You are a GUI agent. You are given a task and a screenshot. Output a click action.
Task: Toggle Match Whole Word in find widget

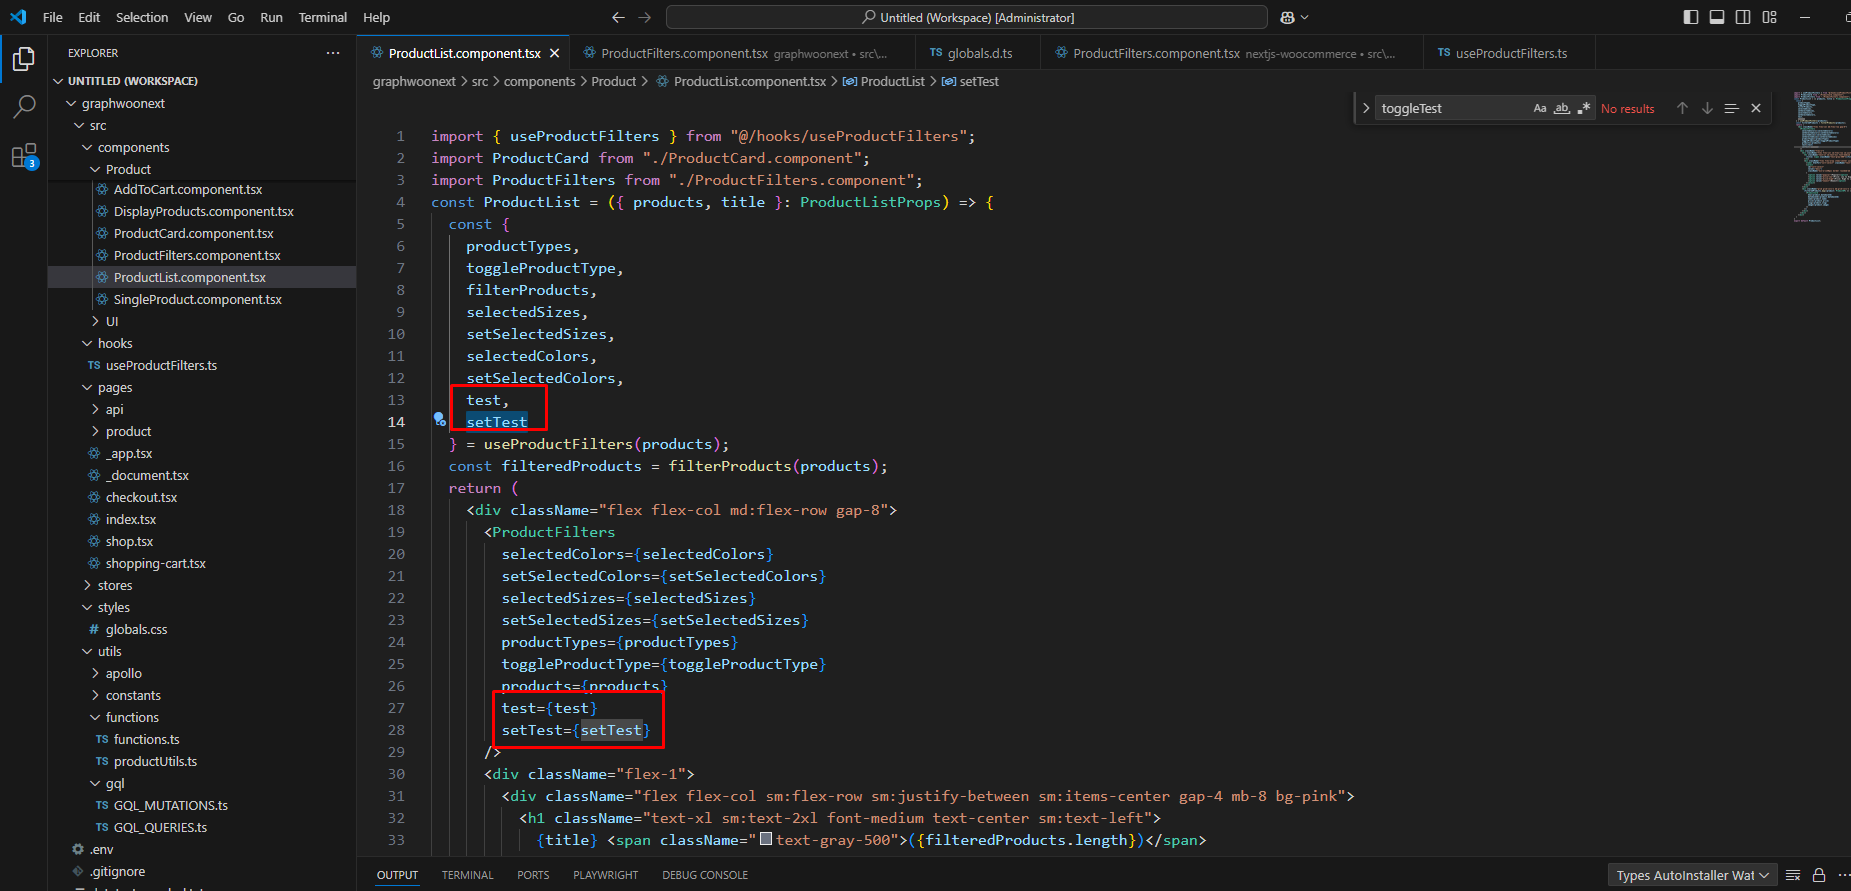tap(1561, 108)
